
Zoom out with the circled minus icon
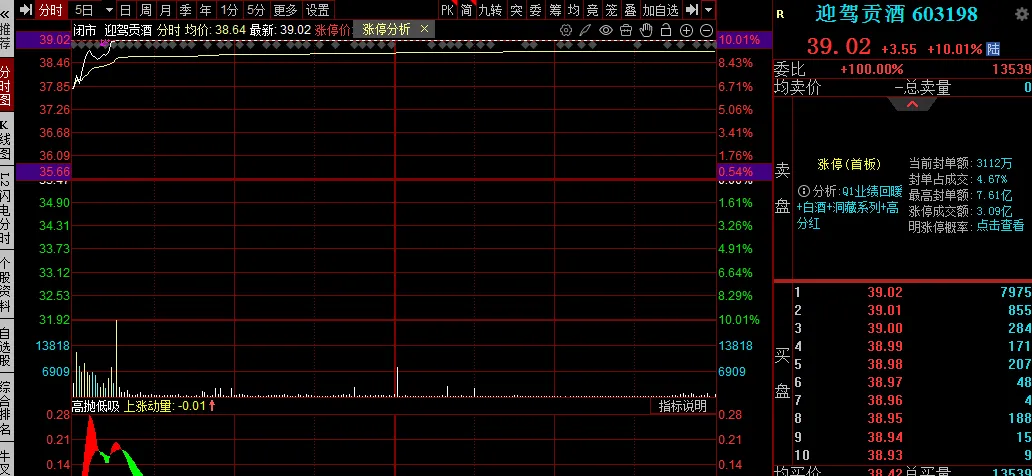click(706, 30)
